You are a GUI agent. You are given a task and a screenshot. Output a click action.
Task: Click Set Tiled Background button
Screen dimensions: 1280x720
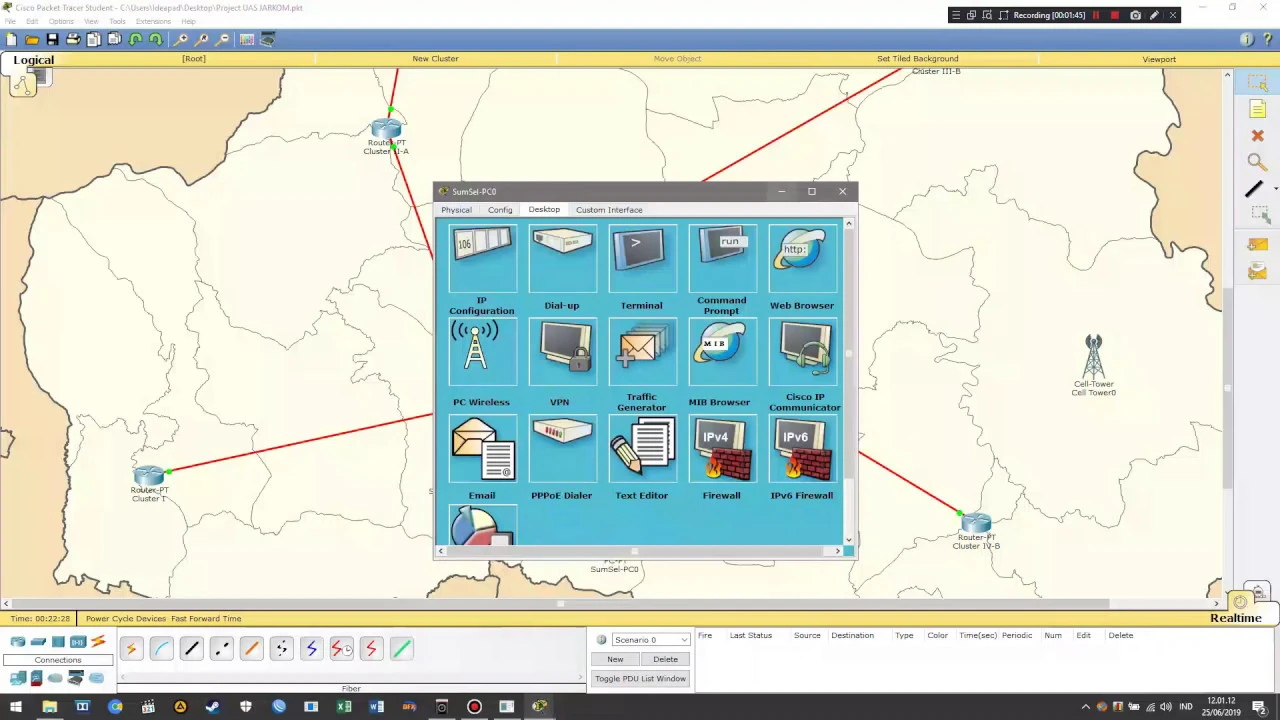[917, 59]
